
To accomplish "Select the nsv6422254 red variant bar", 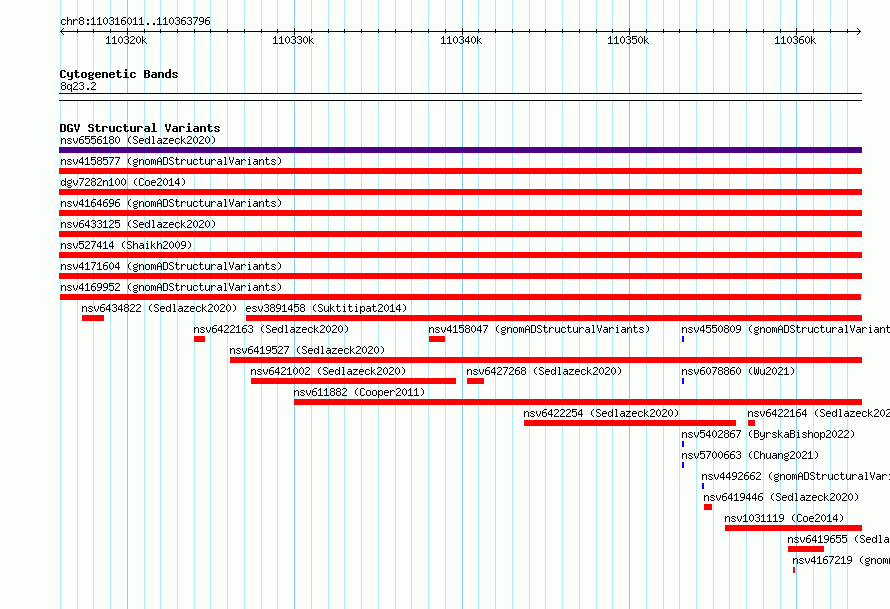I will click(630, 423).
